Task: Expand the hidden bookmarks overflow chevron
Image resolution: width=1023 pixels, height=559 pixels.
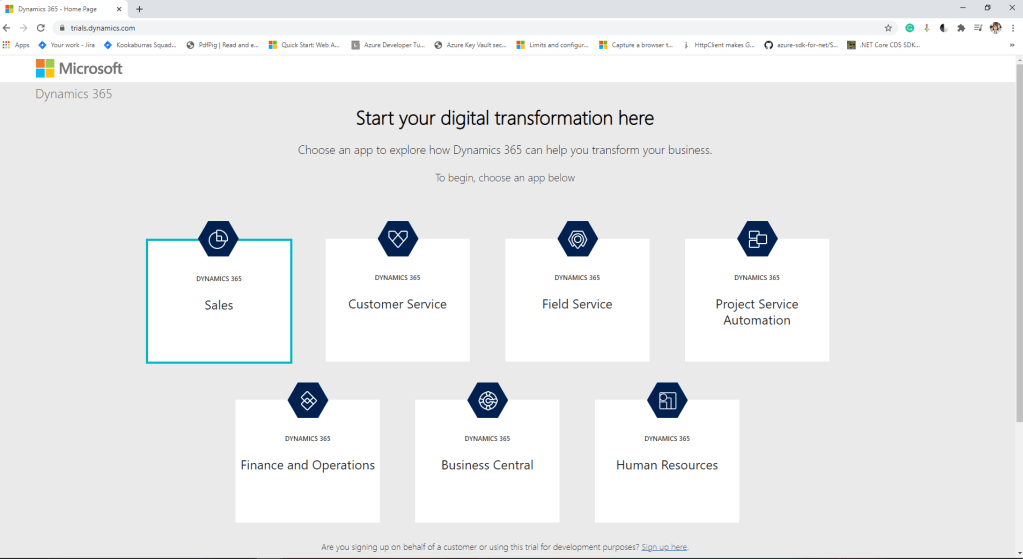Action: tap(1014, 45)
